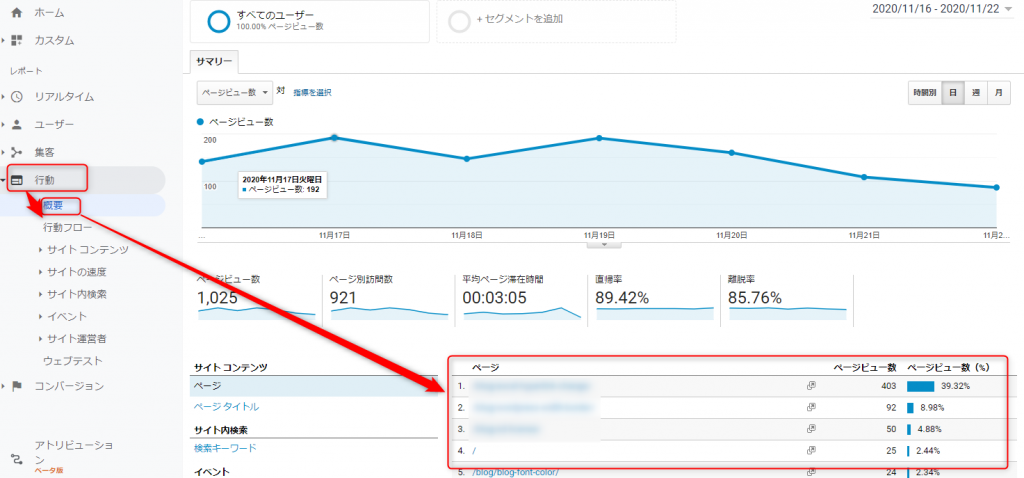Expand the サイト内検索 submenu
This screenshot has height=478, width=1024.
coord(40,294)
